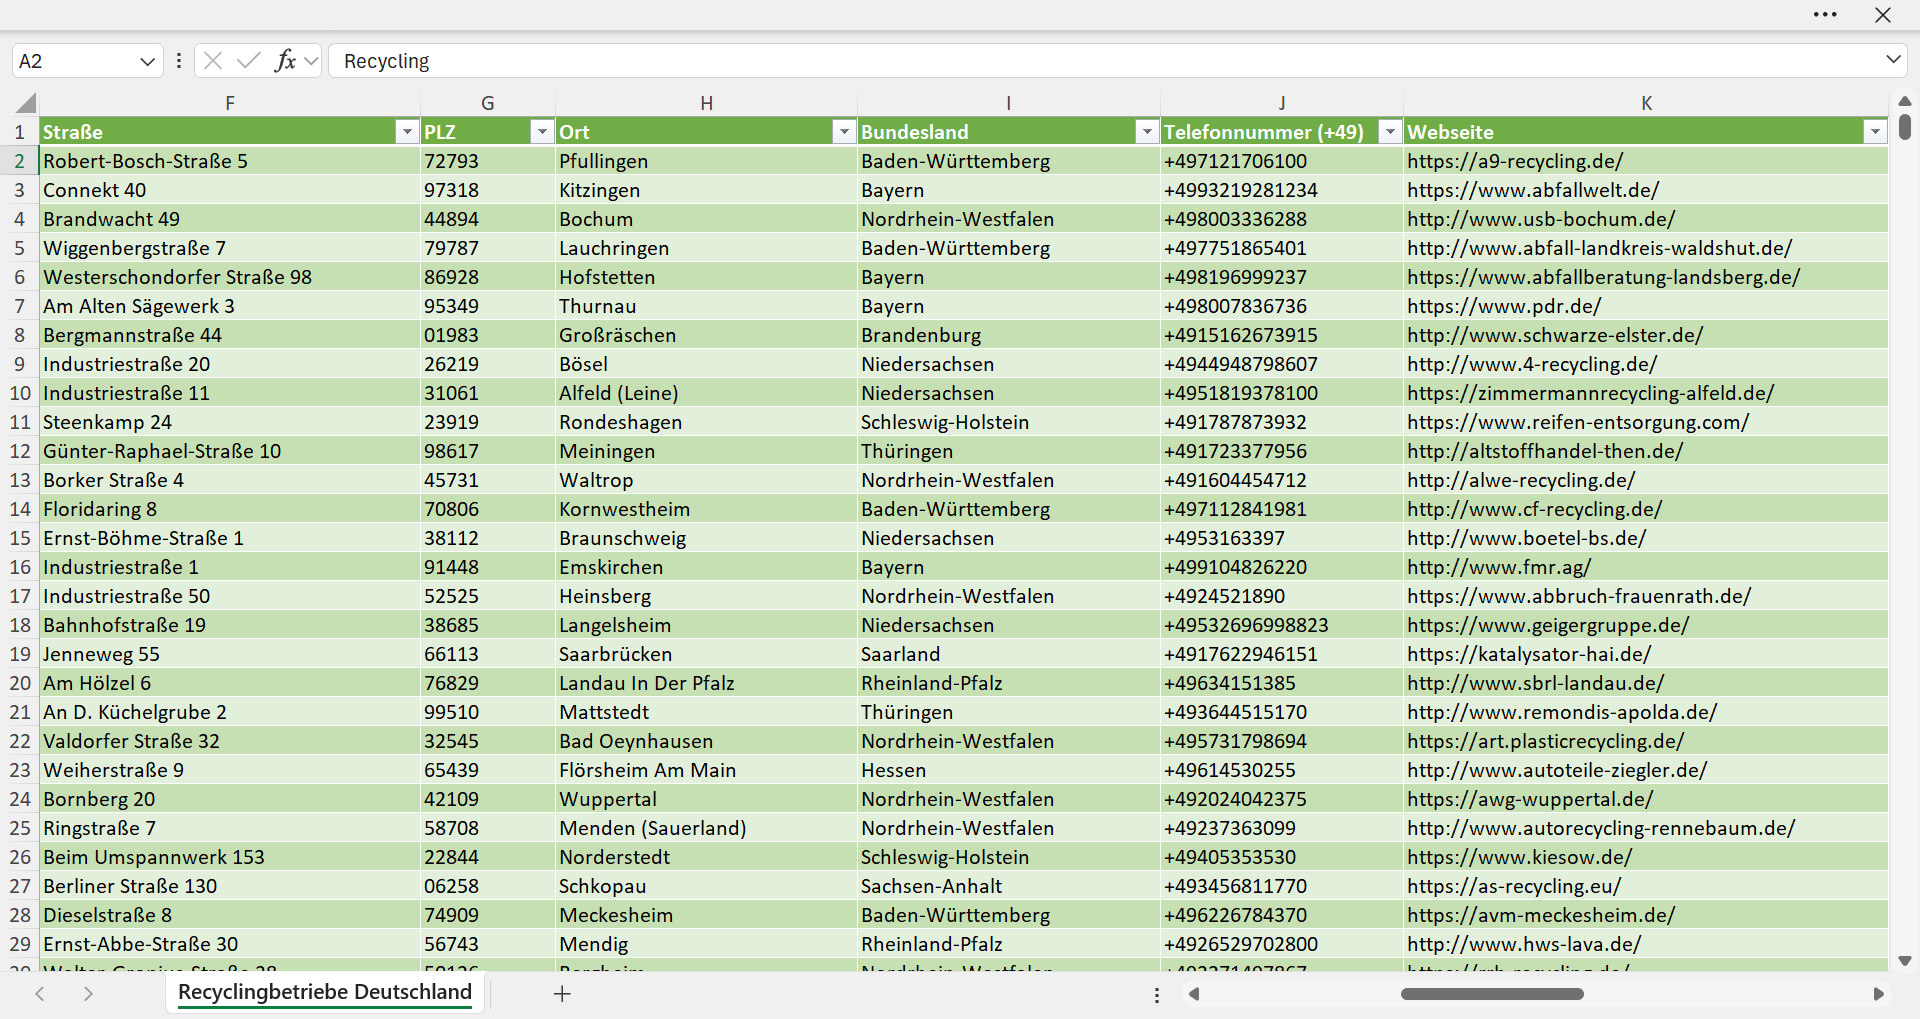1920x1019 pixels.
Task: Select the Saarland cell
Action: coord(1009,654)
